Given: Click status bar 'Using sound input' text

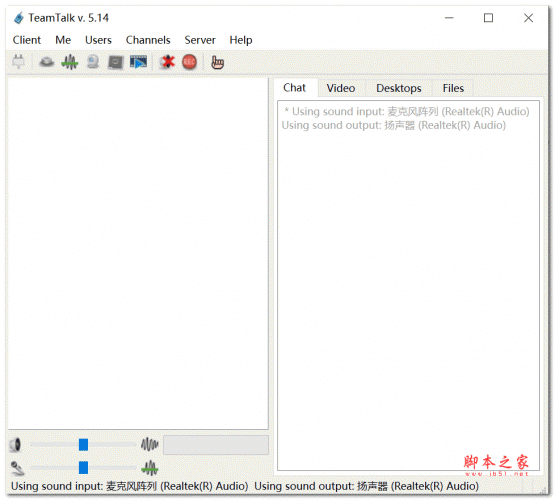Looking at the screenshot, I should [x=130, y=486].
